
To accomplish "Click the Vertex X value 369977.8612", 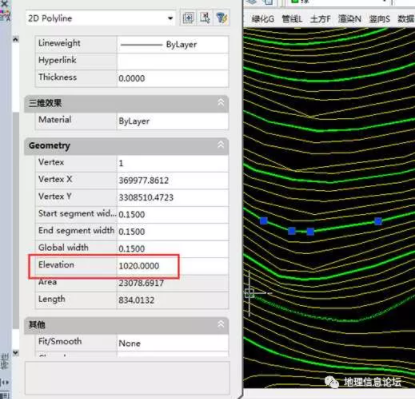I will 173,180.
